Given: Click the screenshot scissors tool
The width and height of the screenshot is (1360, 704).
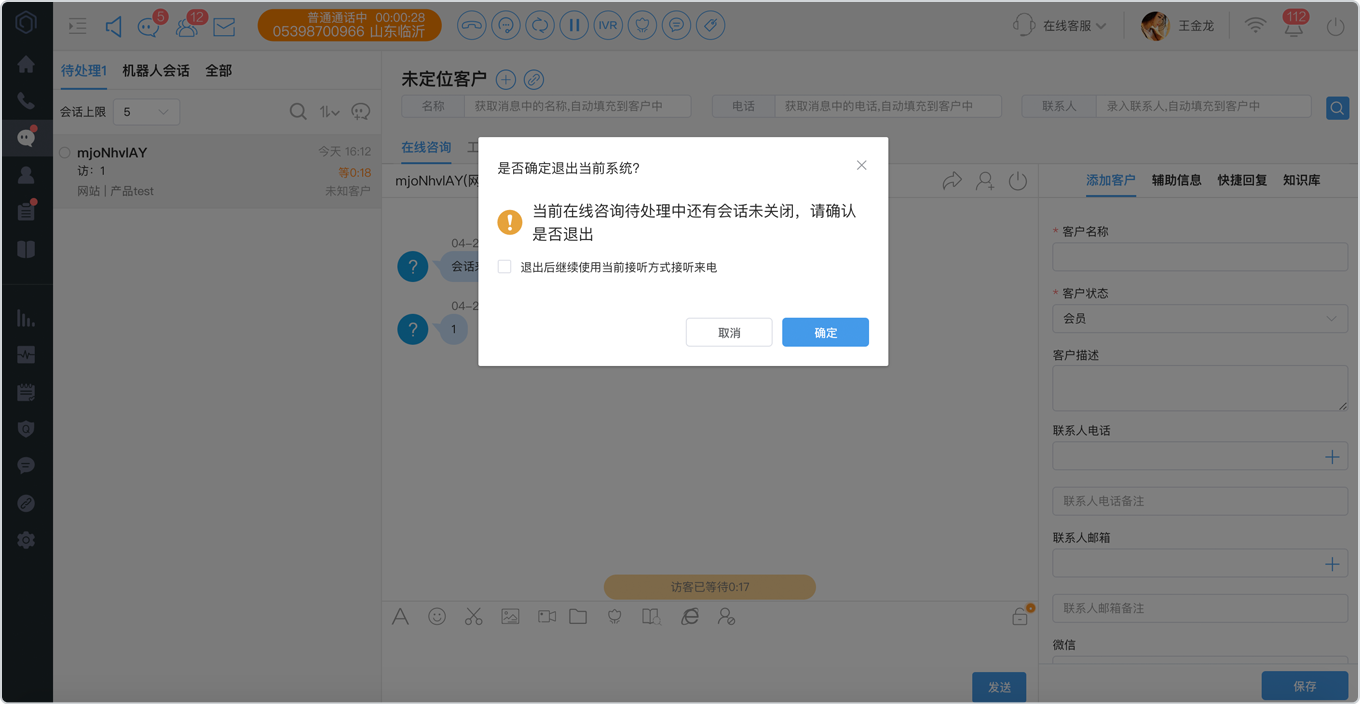Looking at the screenshot, I should point(473,617).
